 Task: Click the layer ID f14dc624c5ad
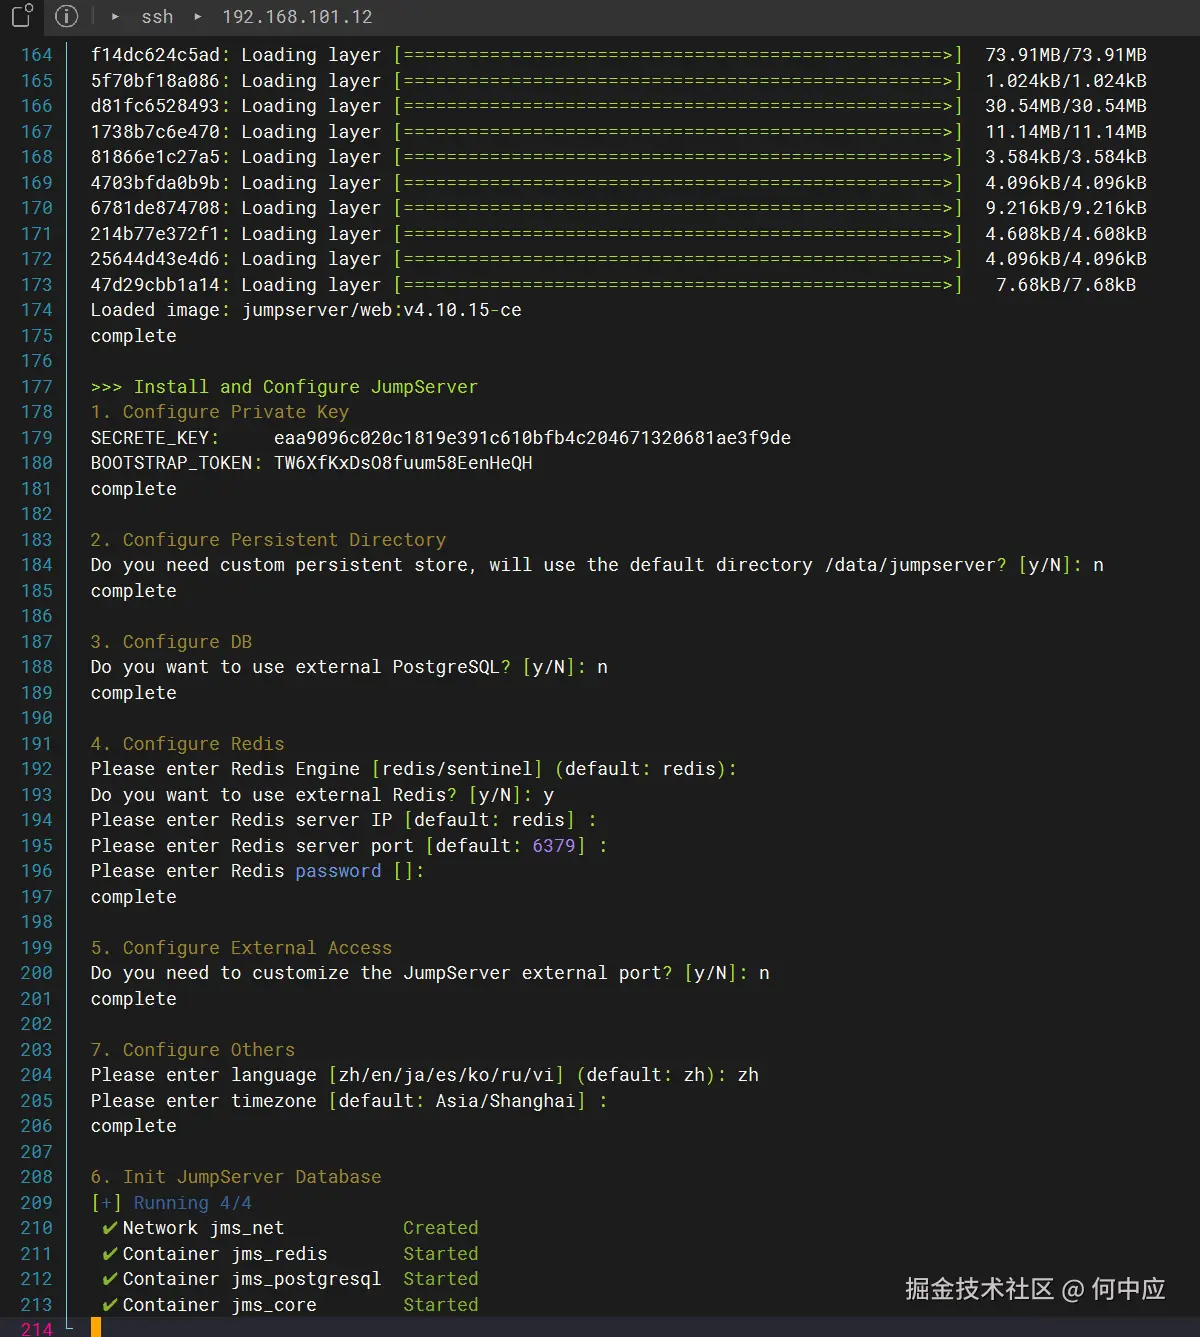pyautogui.click(x=155, y=55)
